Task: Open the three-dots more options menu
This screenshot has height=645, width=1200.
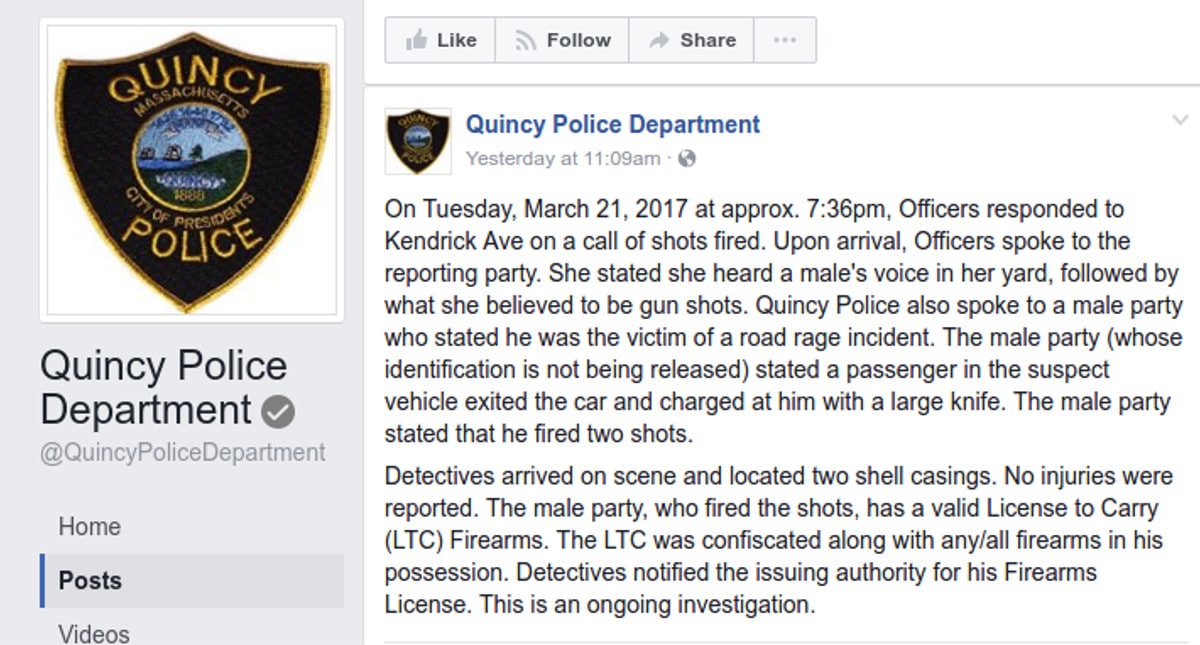Action: 785,40
